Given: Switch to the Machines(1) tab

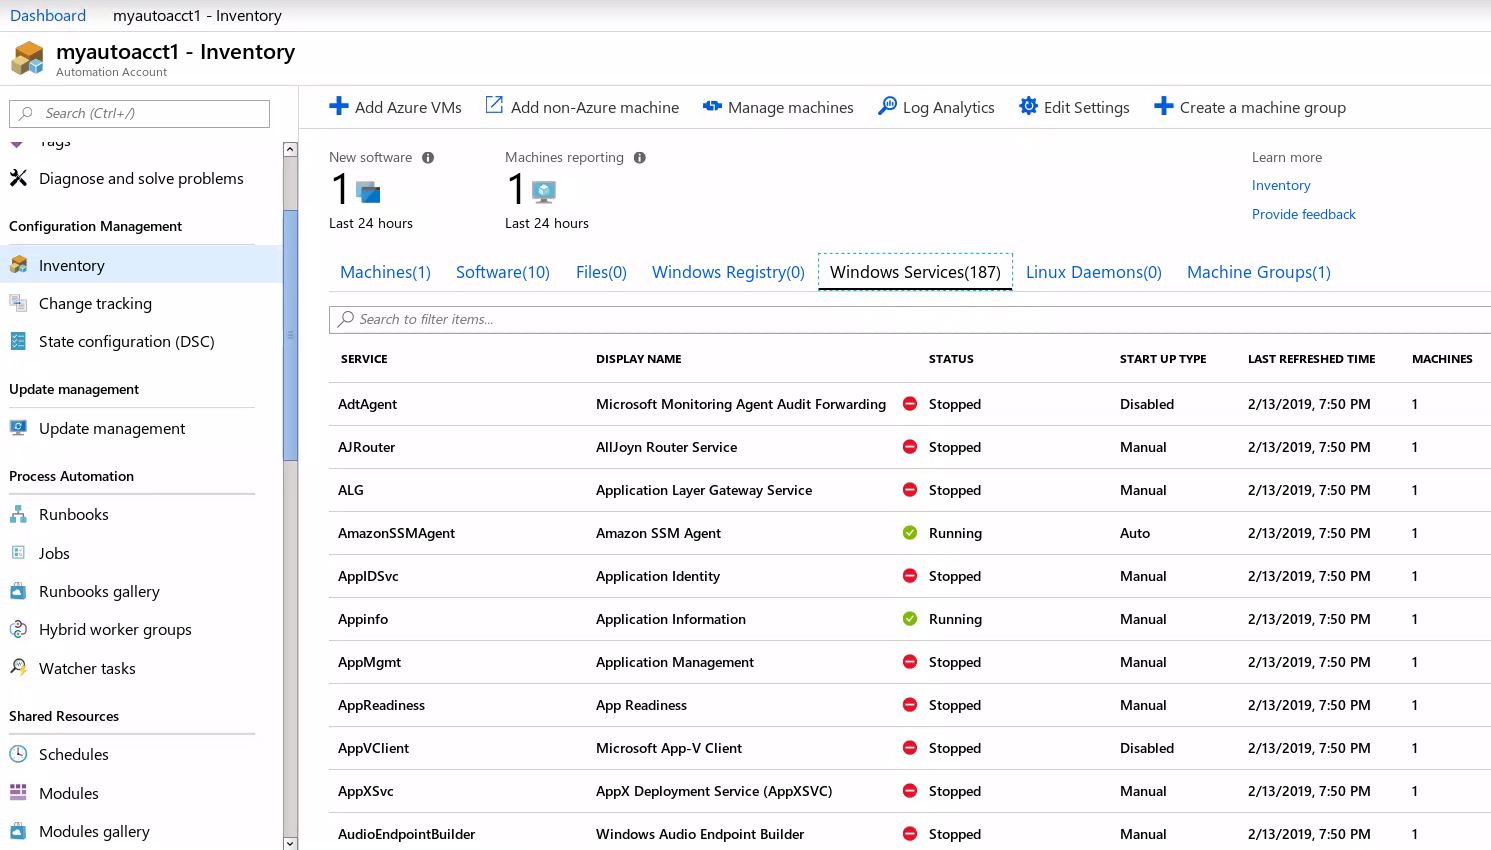Looking at the screenshot, I should (x=385, y=272).
